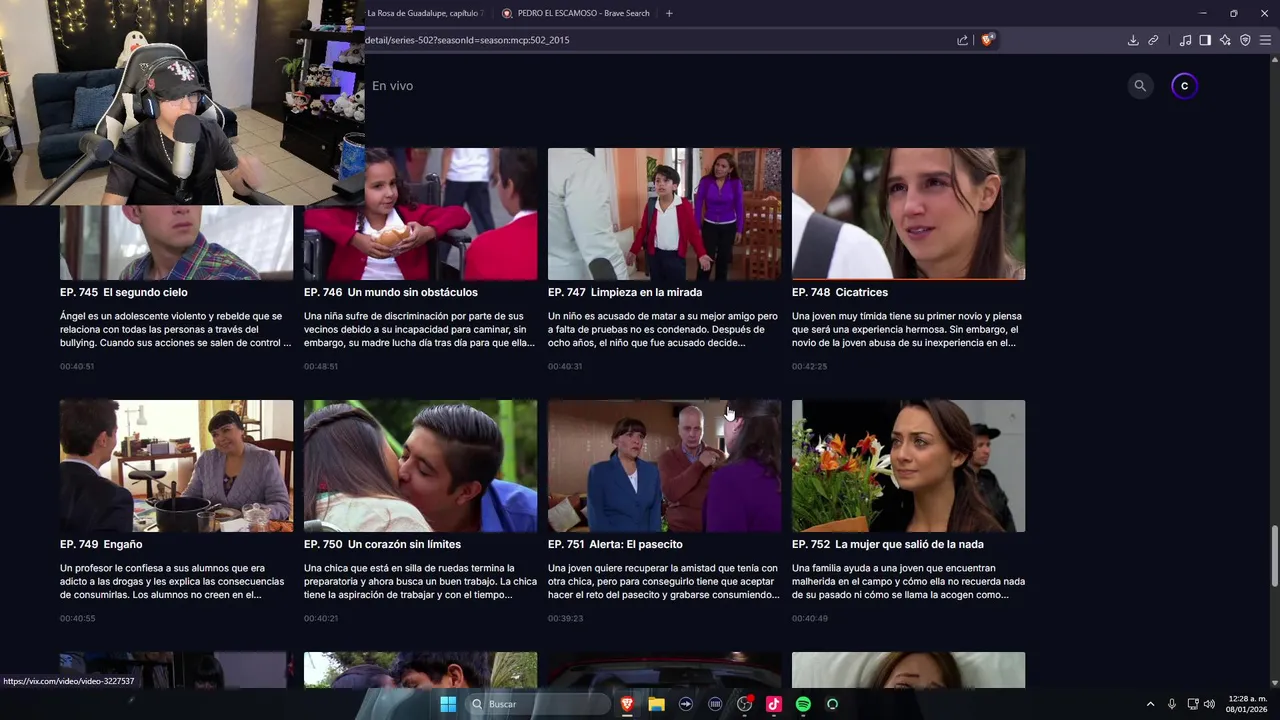
Task: Open a new browser tab with plus
Action: click(x=669, y=13)
